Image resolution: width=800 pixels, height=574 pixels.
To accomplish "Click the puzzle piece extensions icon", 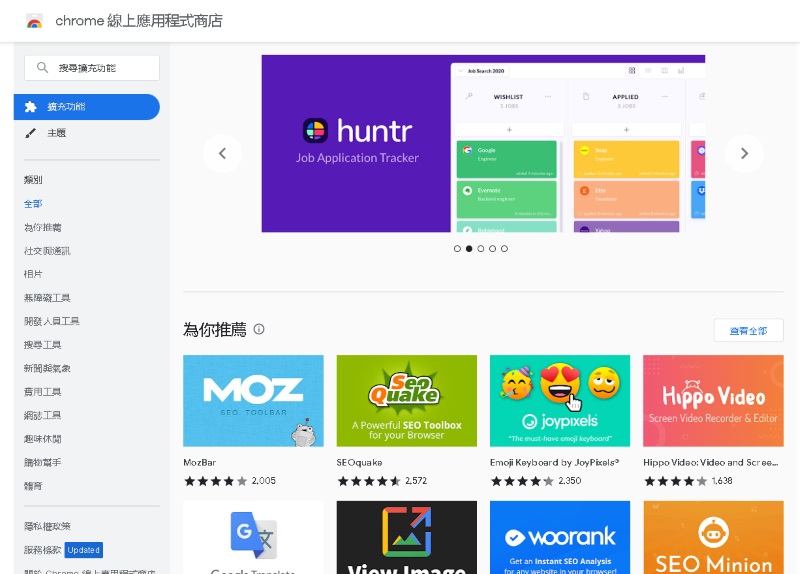I will pos(31,107).
